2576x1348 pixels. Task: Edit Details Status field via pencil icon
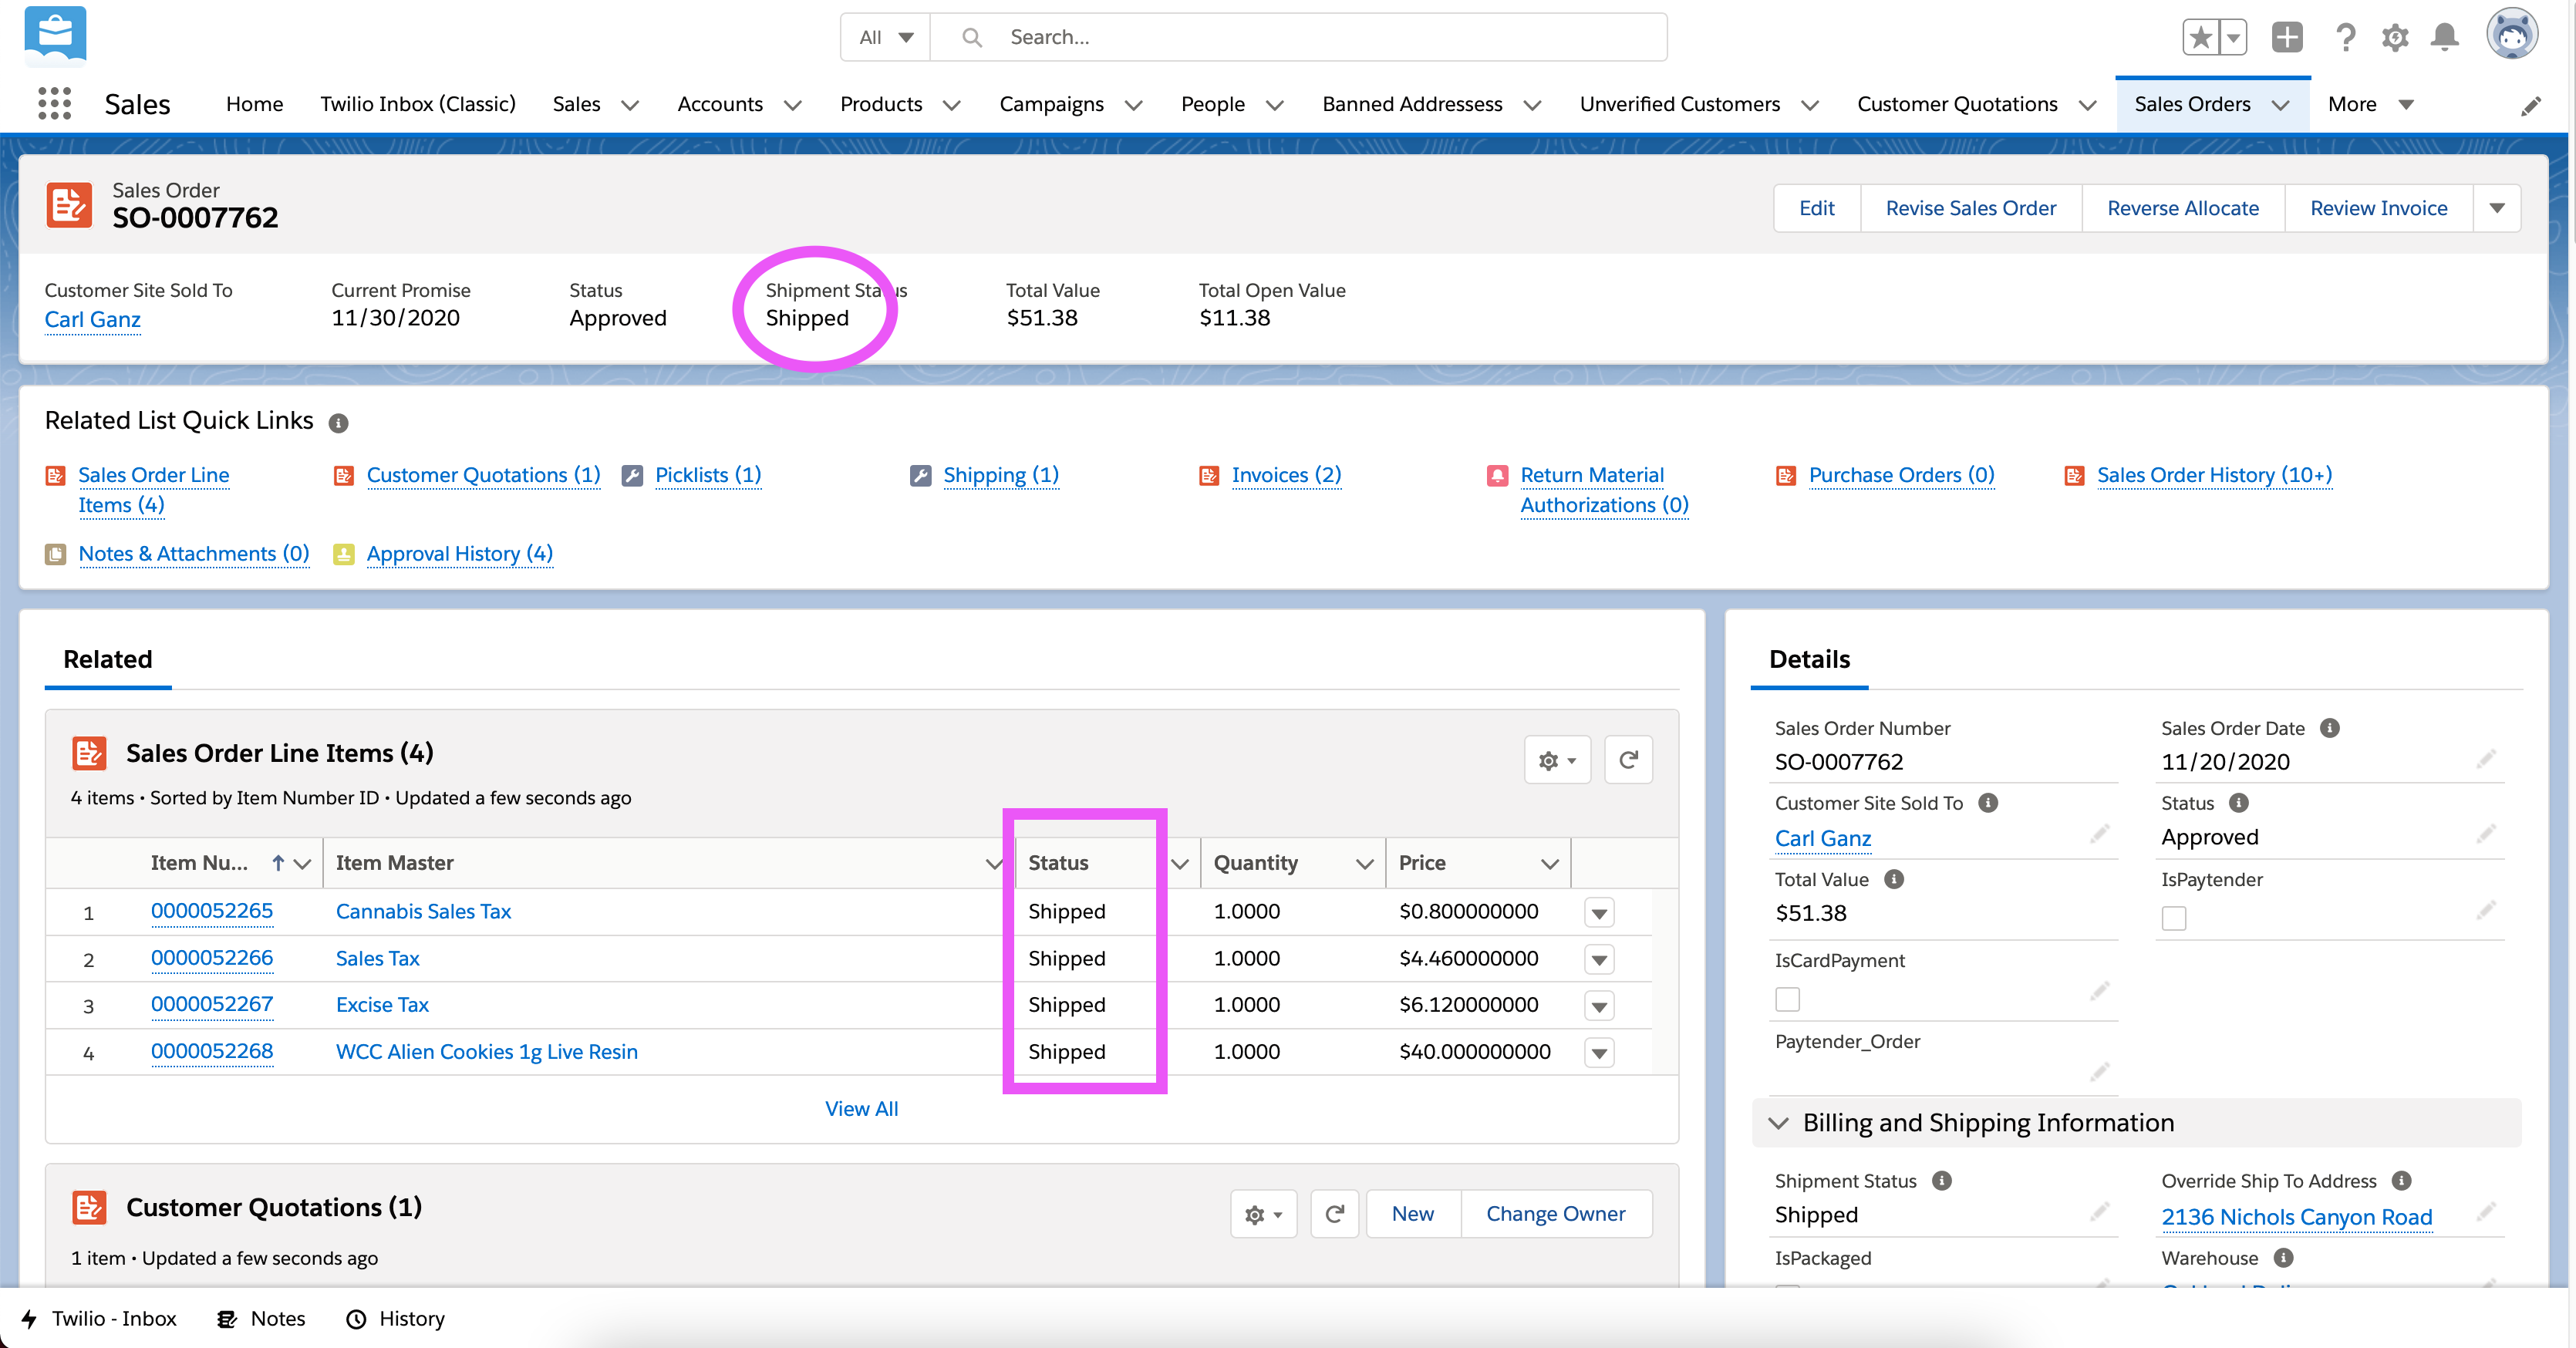click(x=2486, y=835)
